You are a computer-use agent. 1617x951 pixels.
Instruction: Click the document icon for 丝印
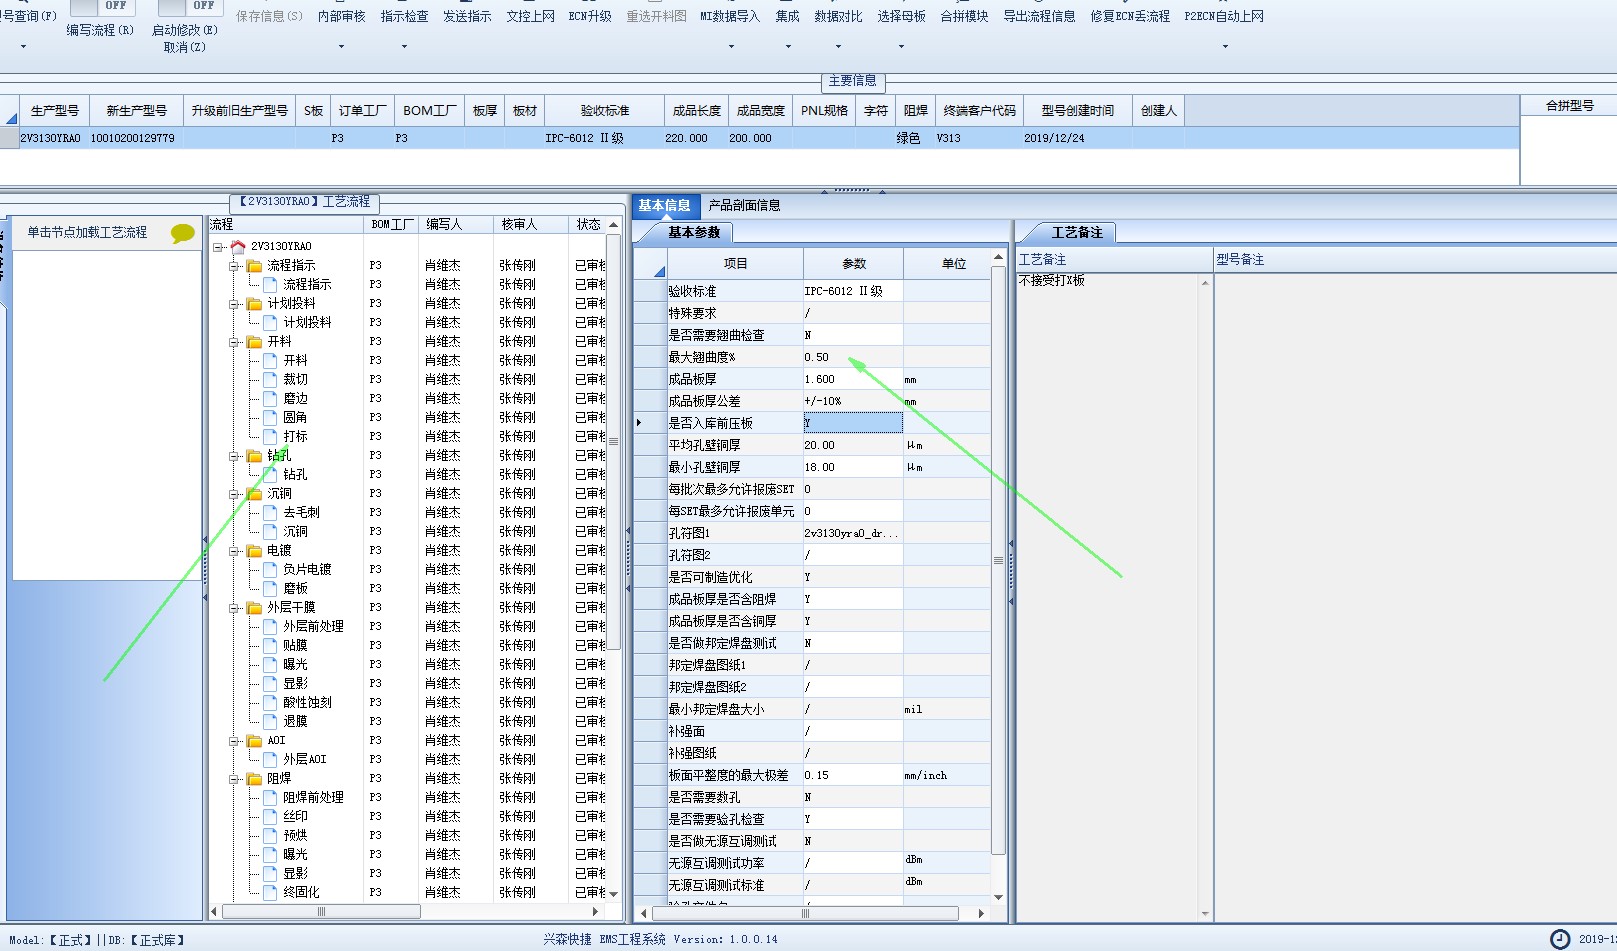click(270, 816)
